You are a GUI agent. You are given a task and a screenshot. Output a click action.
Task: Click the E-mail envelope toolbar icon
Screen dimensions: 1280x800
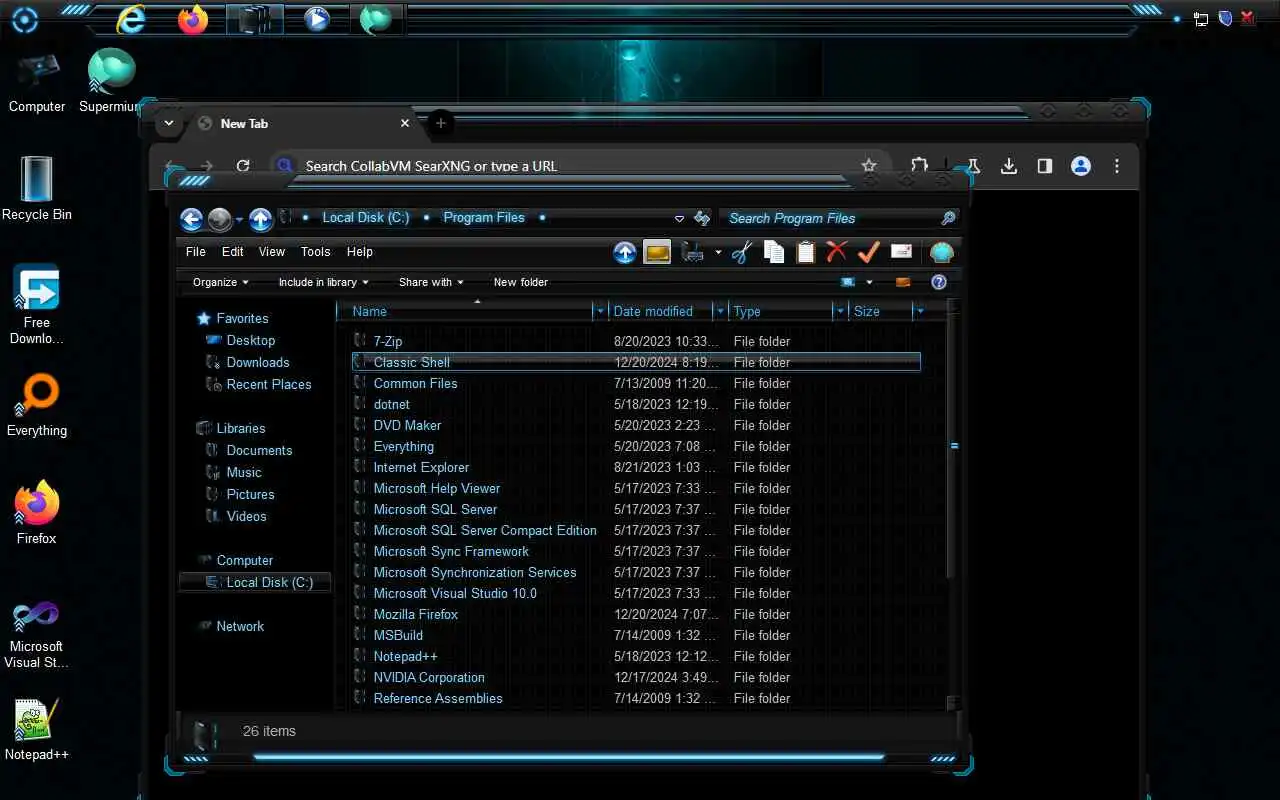901,252
